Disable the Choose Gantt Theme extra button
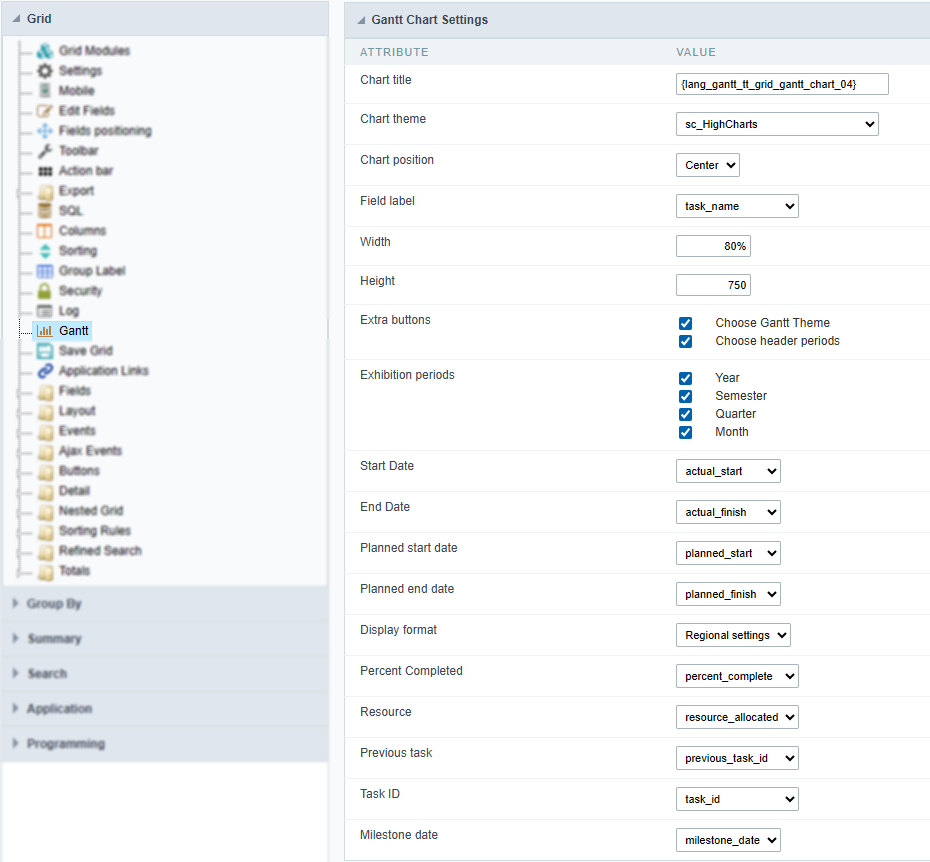 (x=685, y=322)
